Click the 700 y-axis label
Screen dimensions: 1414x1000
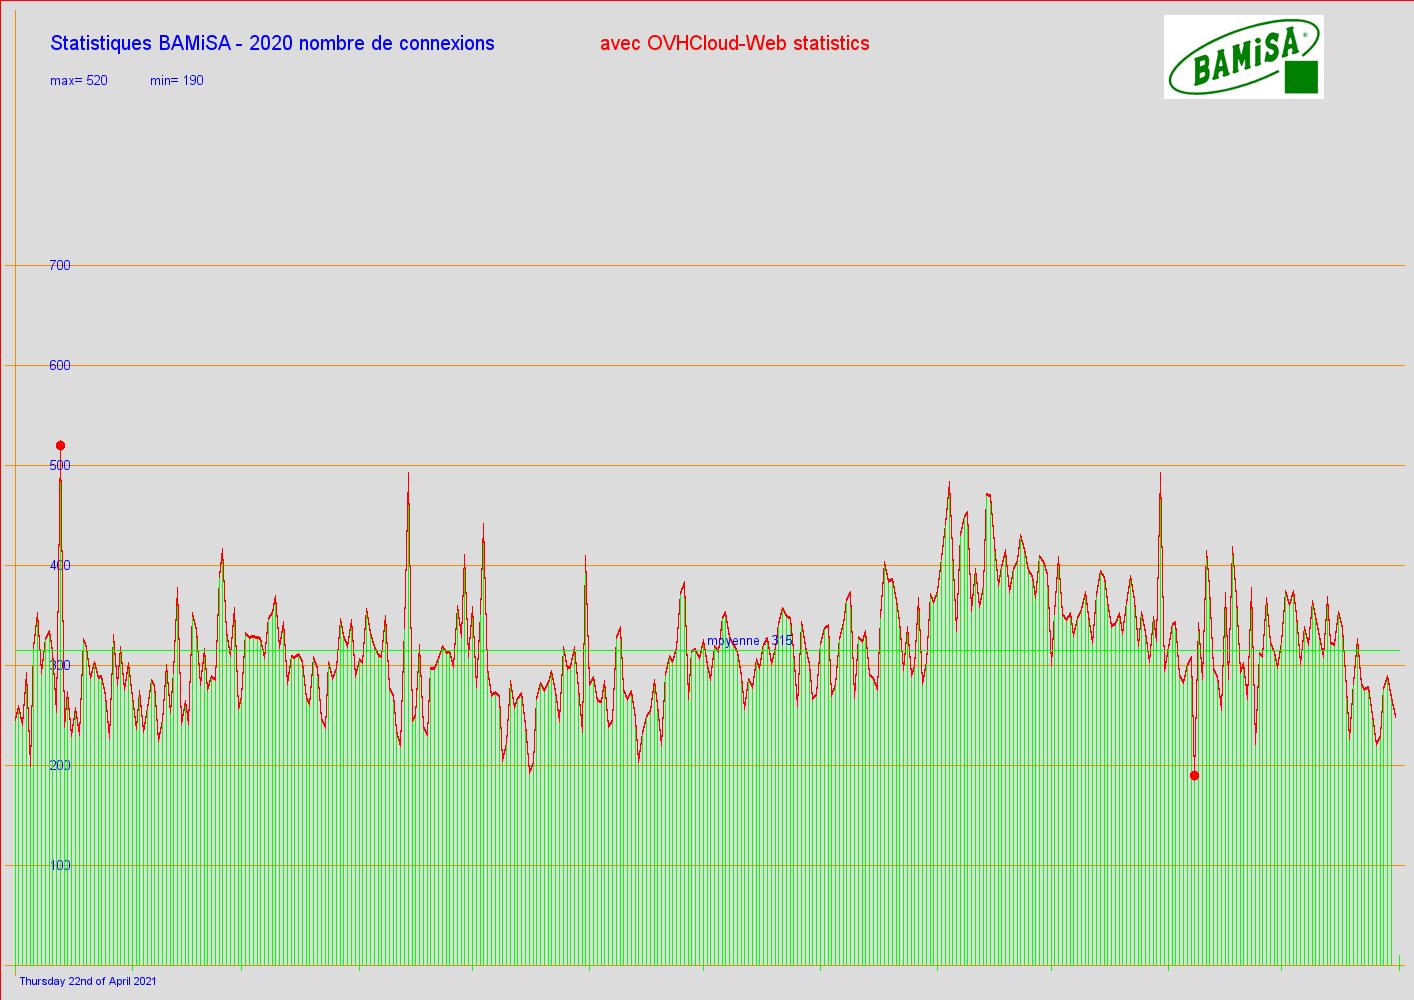click(x=60, y=265)
